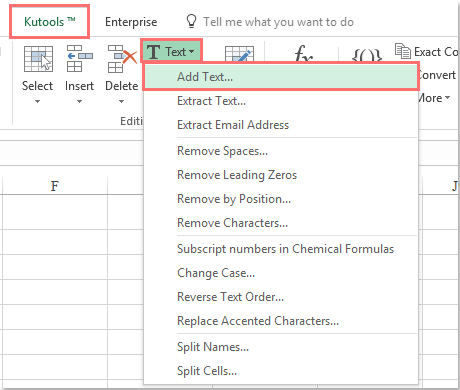Focus the 'Tell me what you want to do' box
This screenshot has width=460, height=390.
(278, 22)
